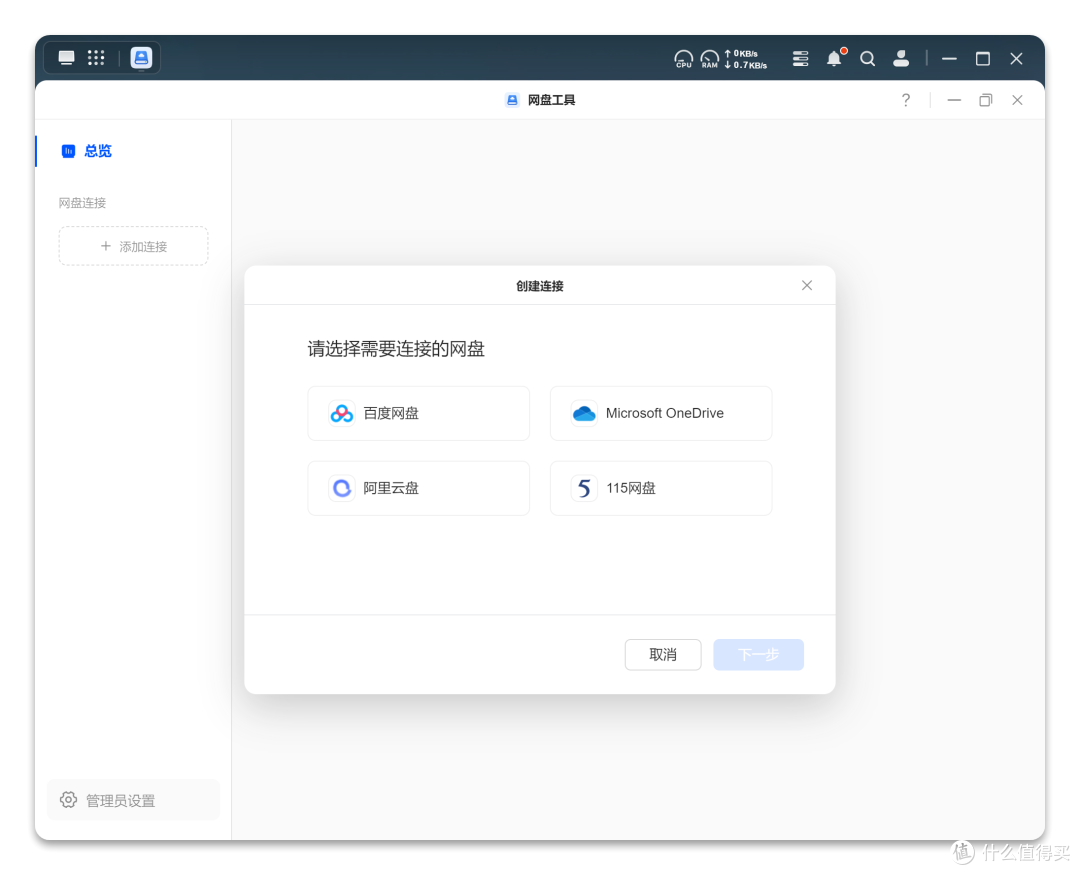
Task: Close the 创建连接 dialog
Action: click(x=807, y=285)
